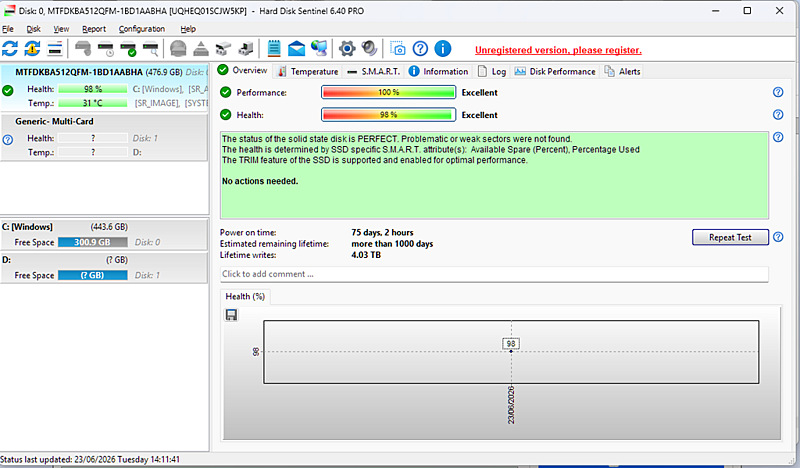Switch to the Temperature tab
Viewport: 800px width, 468px height.
pos(308,71)
